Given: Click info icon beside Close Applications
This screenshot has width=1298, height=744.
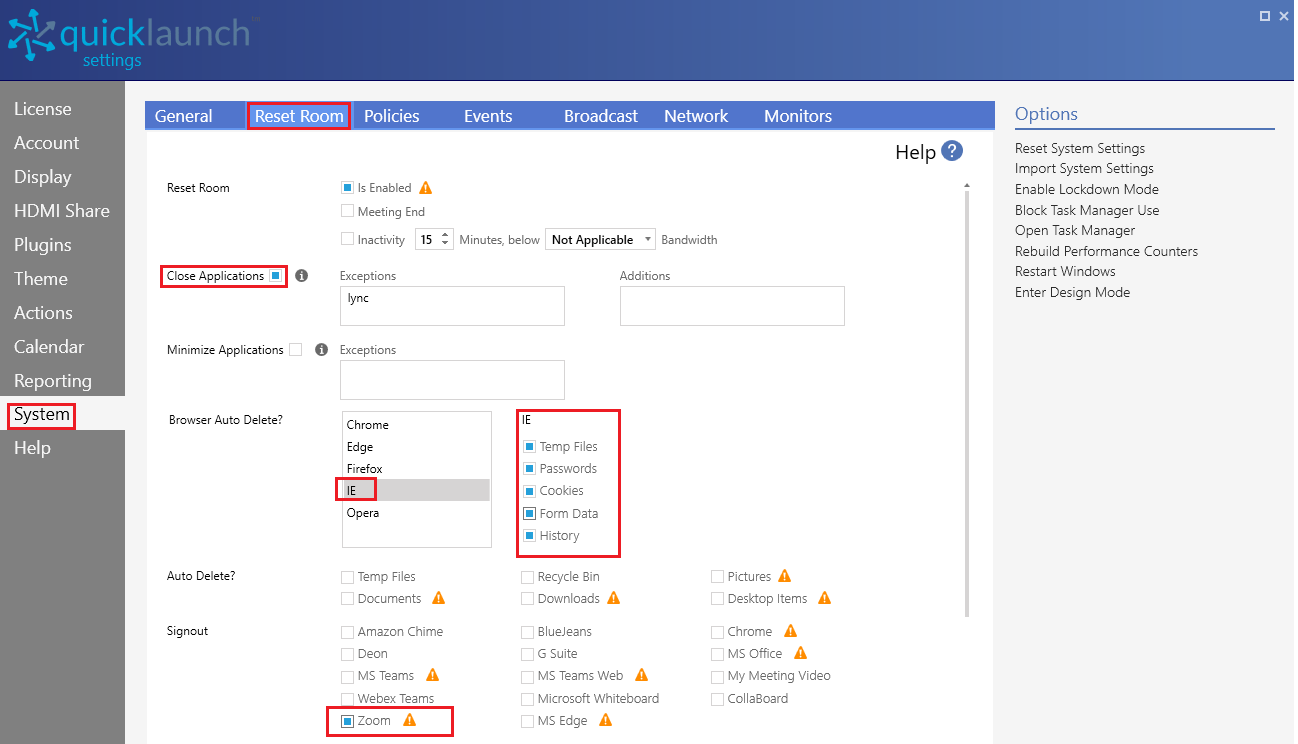Looking at the screenshot, I should 301,276.
